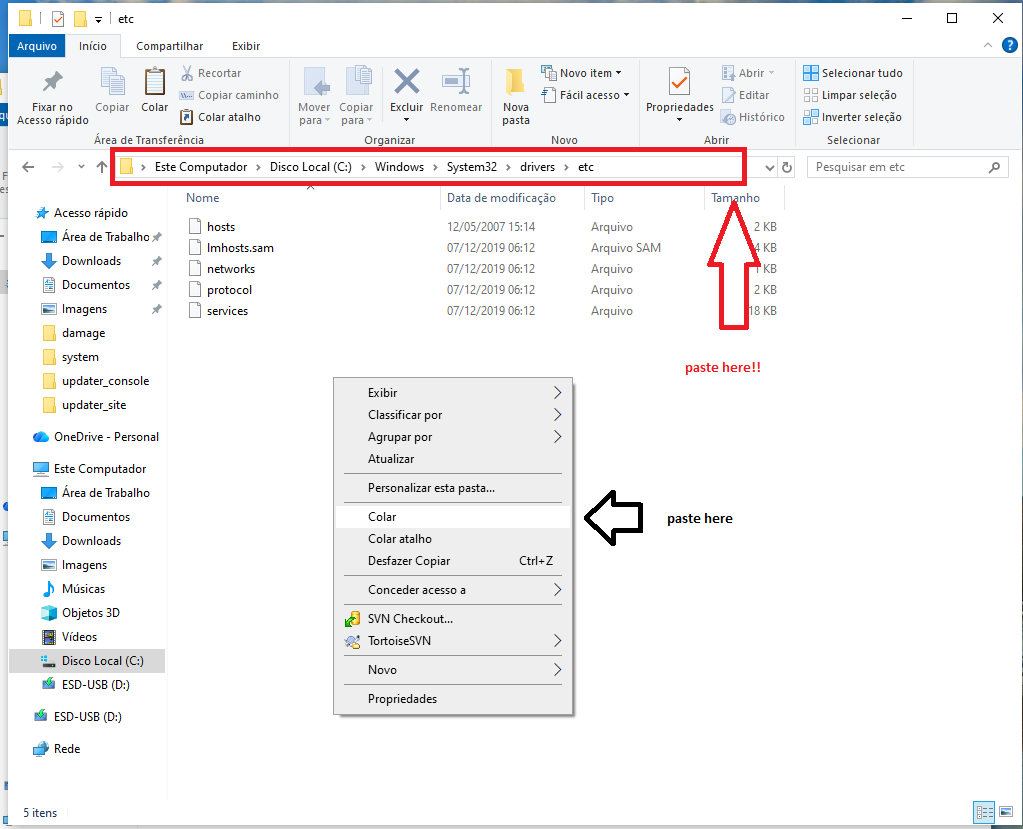Click Colar atalho in the ribbon
The width and height of the screenshot is (1023, 829).
tap(221, 117)
